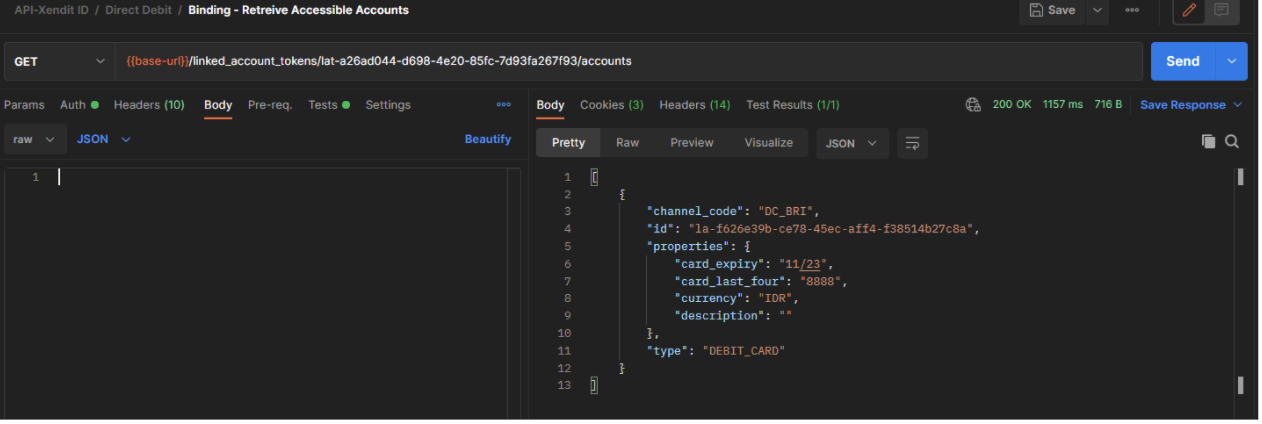Open the three-dot more actions menu

click(x=1132, y=10)
